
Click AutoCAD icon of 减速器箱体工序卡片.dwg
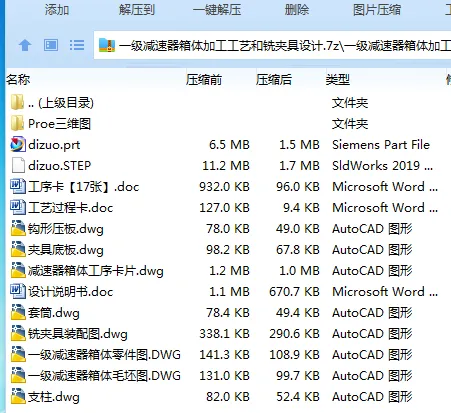coord(18,271)
